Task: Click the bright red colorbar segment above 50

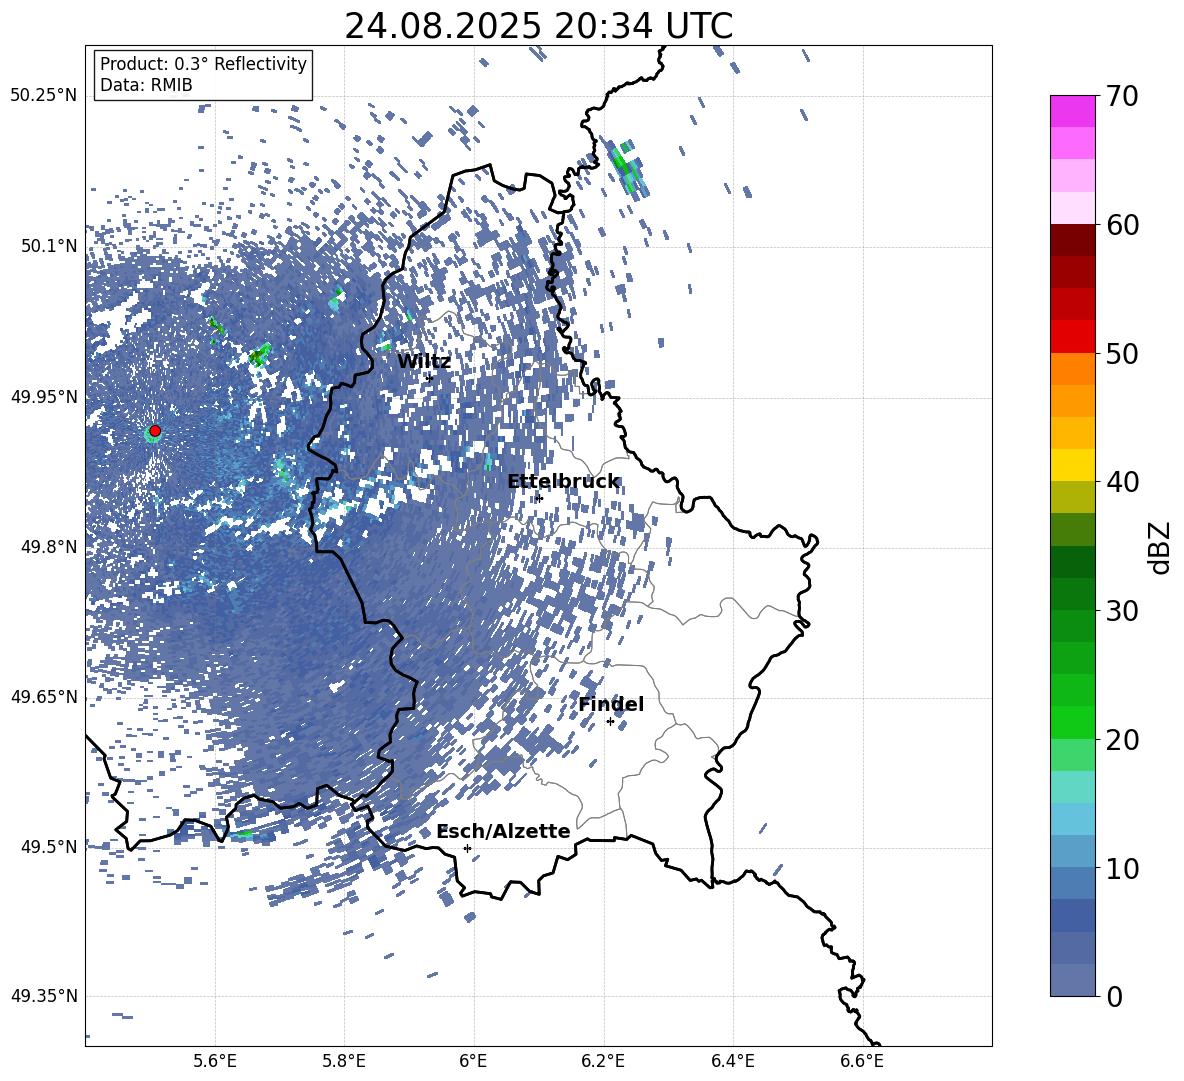Action: point(1072,337)
